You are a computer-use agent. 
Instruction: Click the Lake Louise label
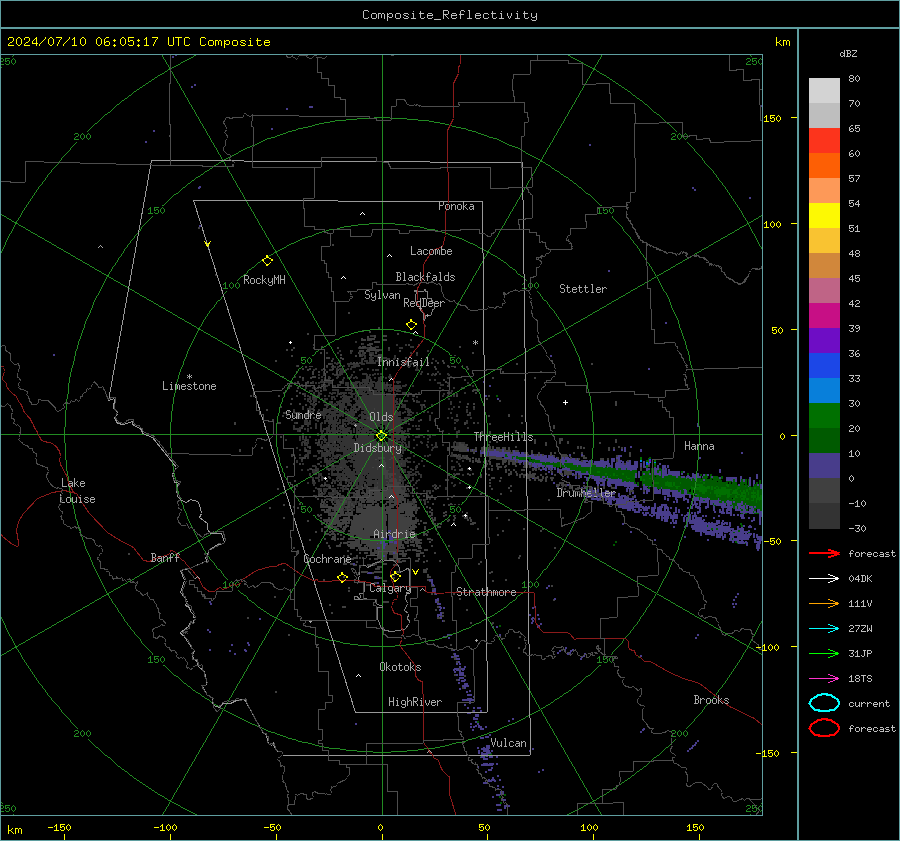(77, 491)
